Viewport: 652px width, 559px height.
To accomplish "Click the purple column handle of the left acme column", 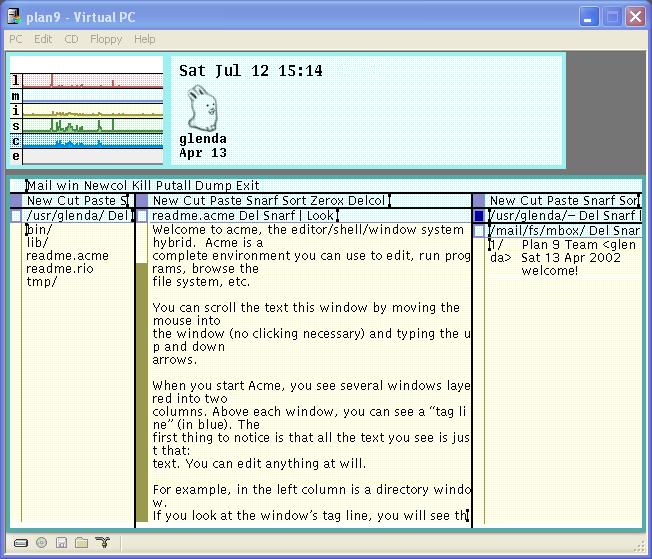I will click(x=16, y=201).
